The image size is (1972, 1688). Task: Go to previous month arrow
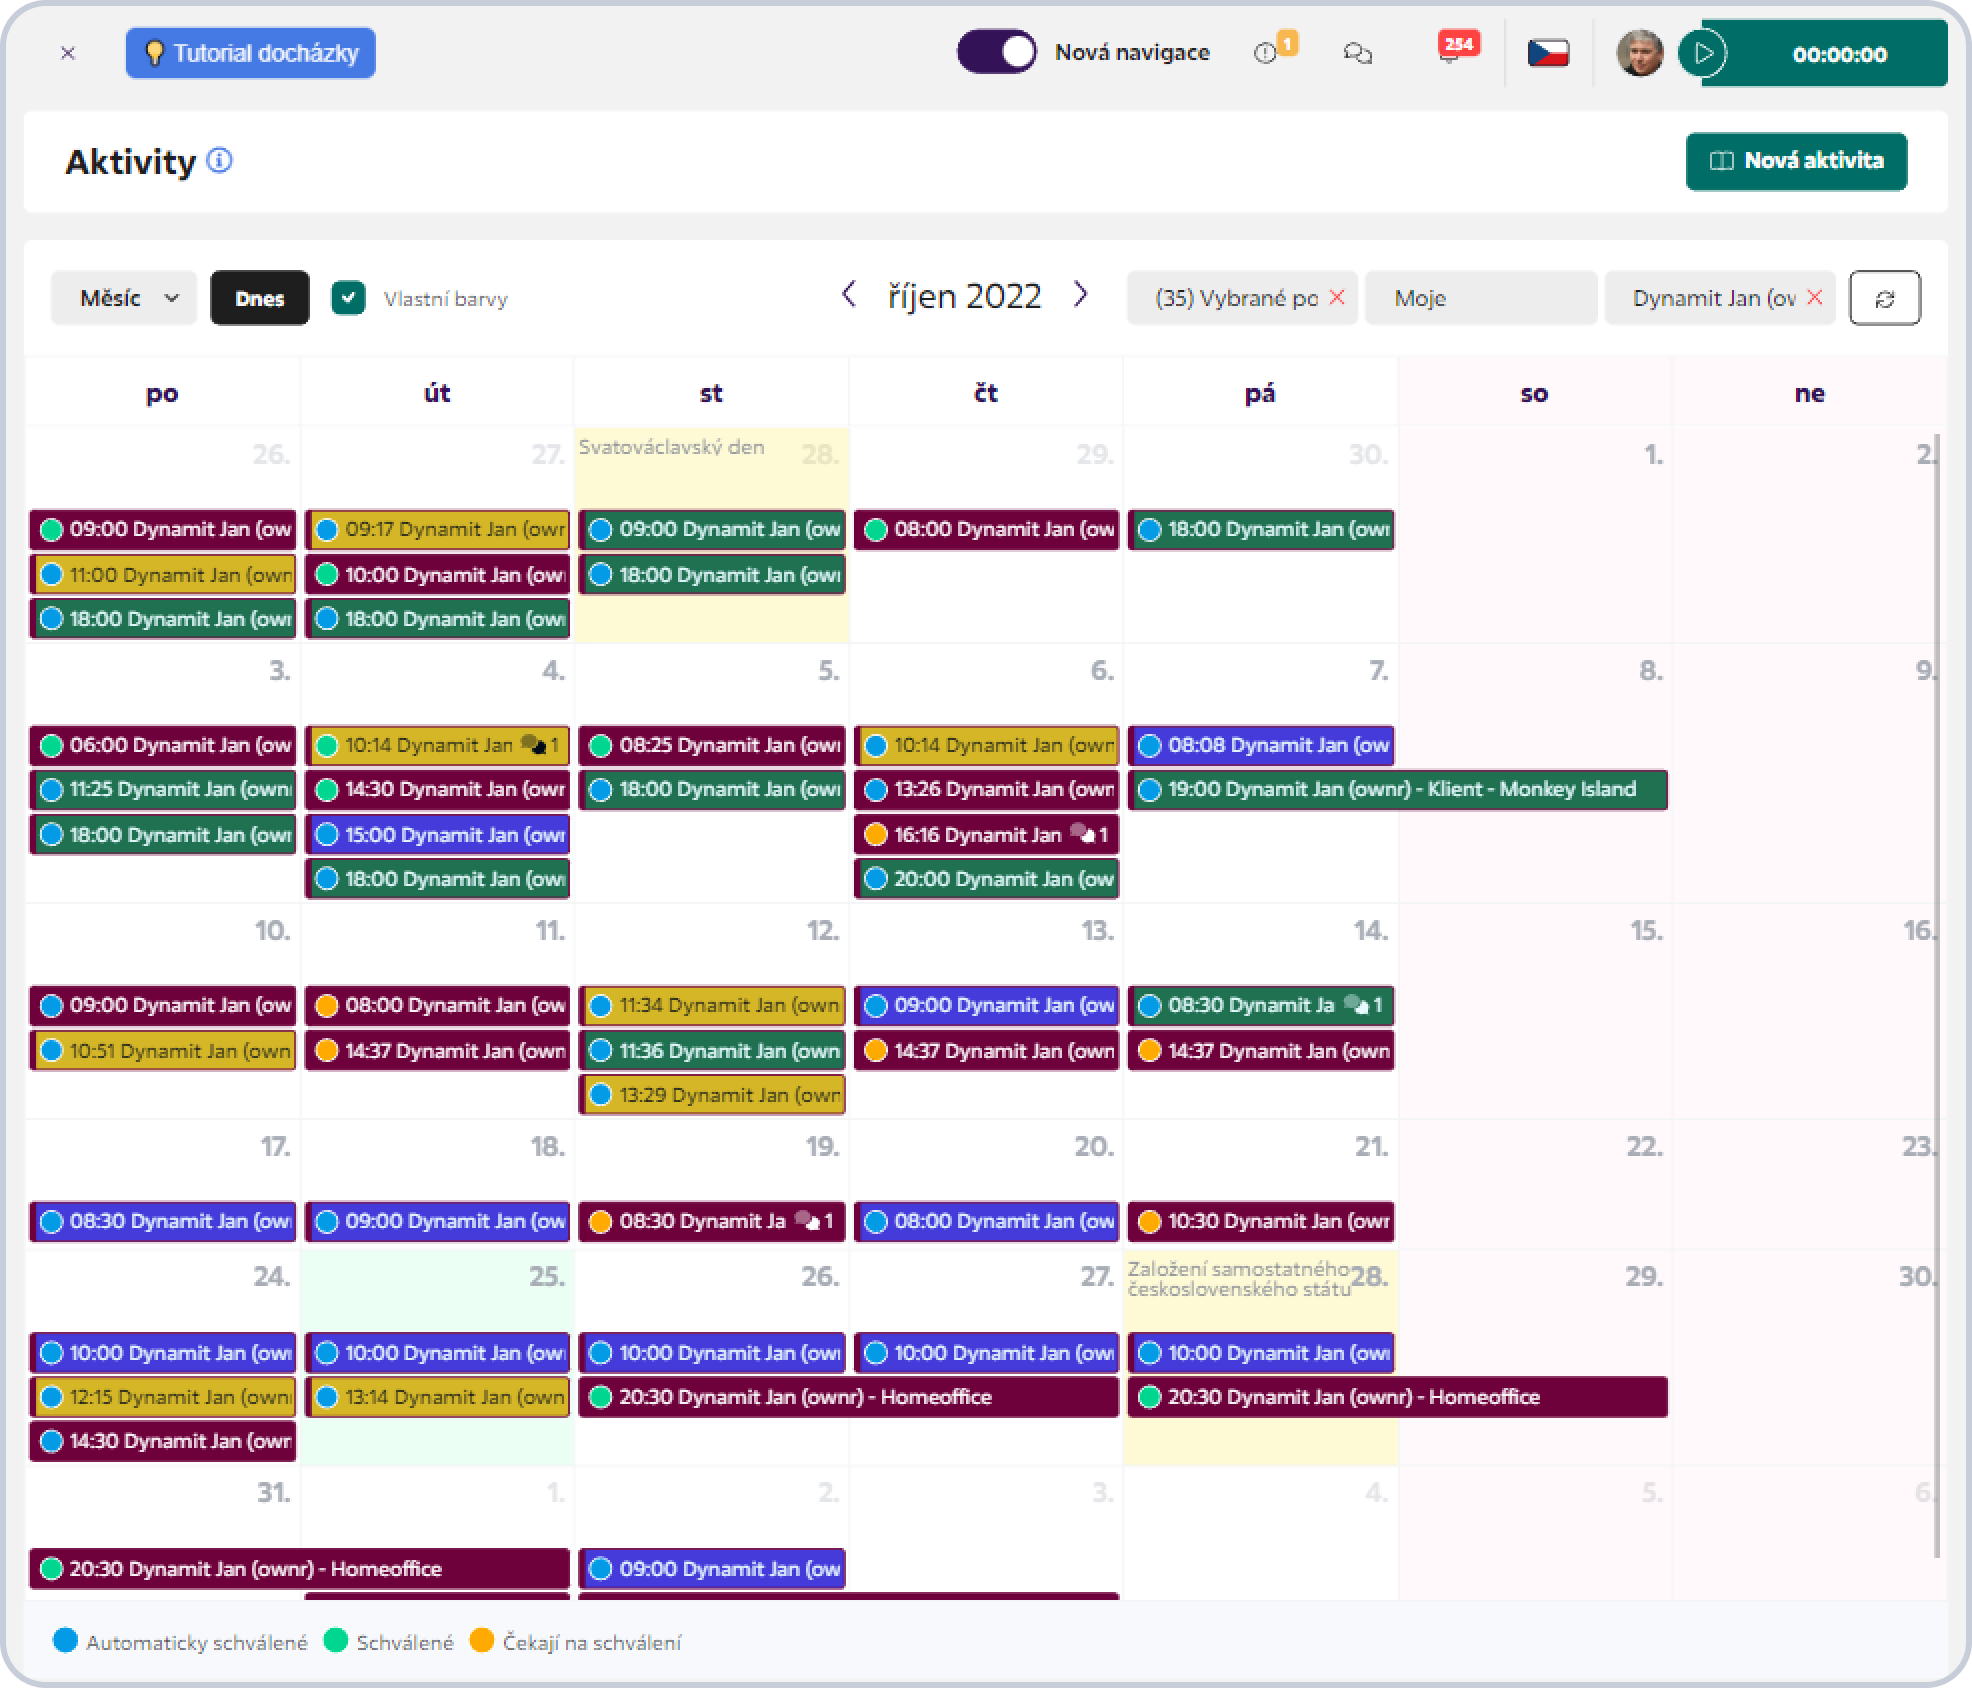849,295
